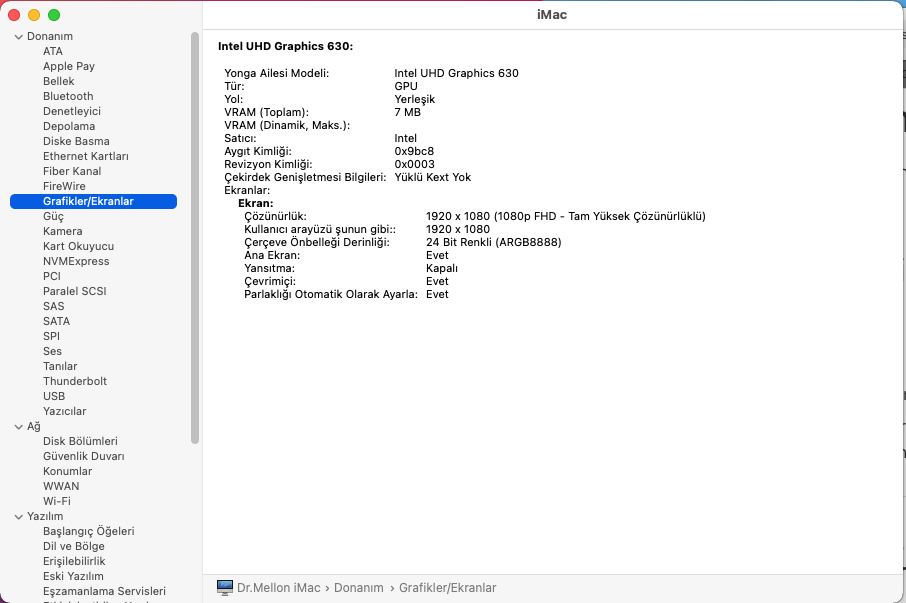Click the iMac computer icon in path bar
The image size is (906, 603).
click(x=225, y=588)
